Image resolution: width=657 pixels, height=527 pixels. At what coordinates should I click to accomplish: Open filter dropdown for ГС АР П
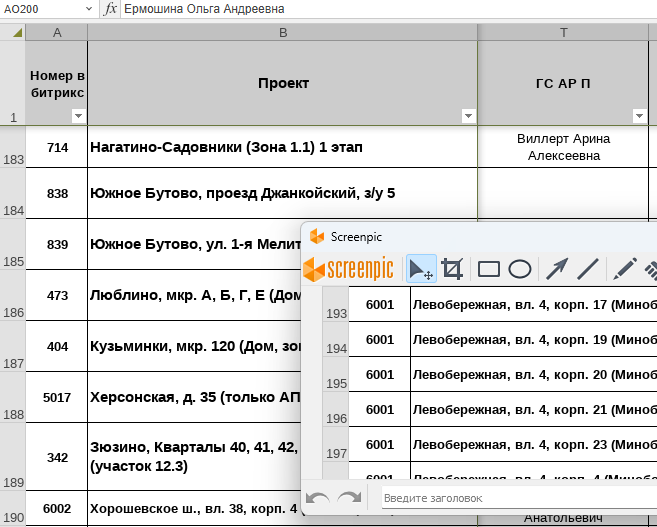(639, 116)
